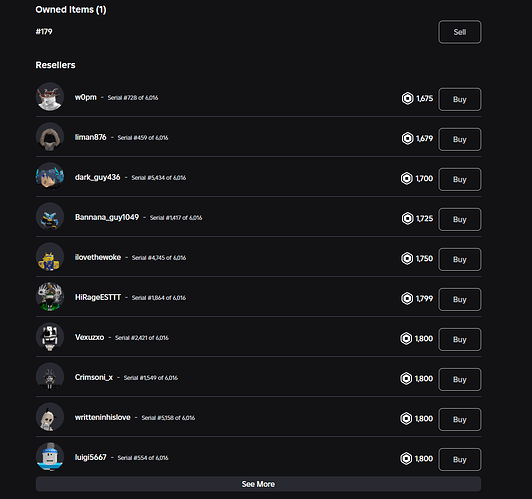Visit ilovethewoke's profile via username

click(98, 257)
